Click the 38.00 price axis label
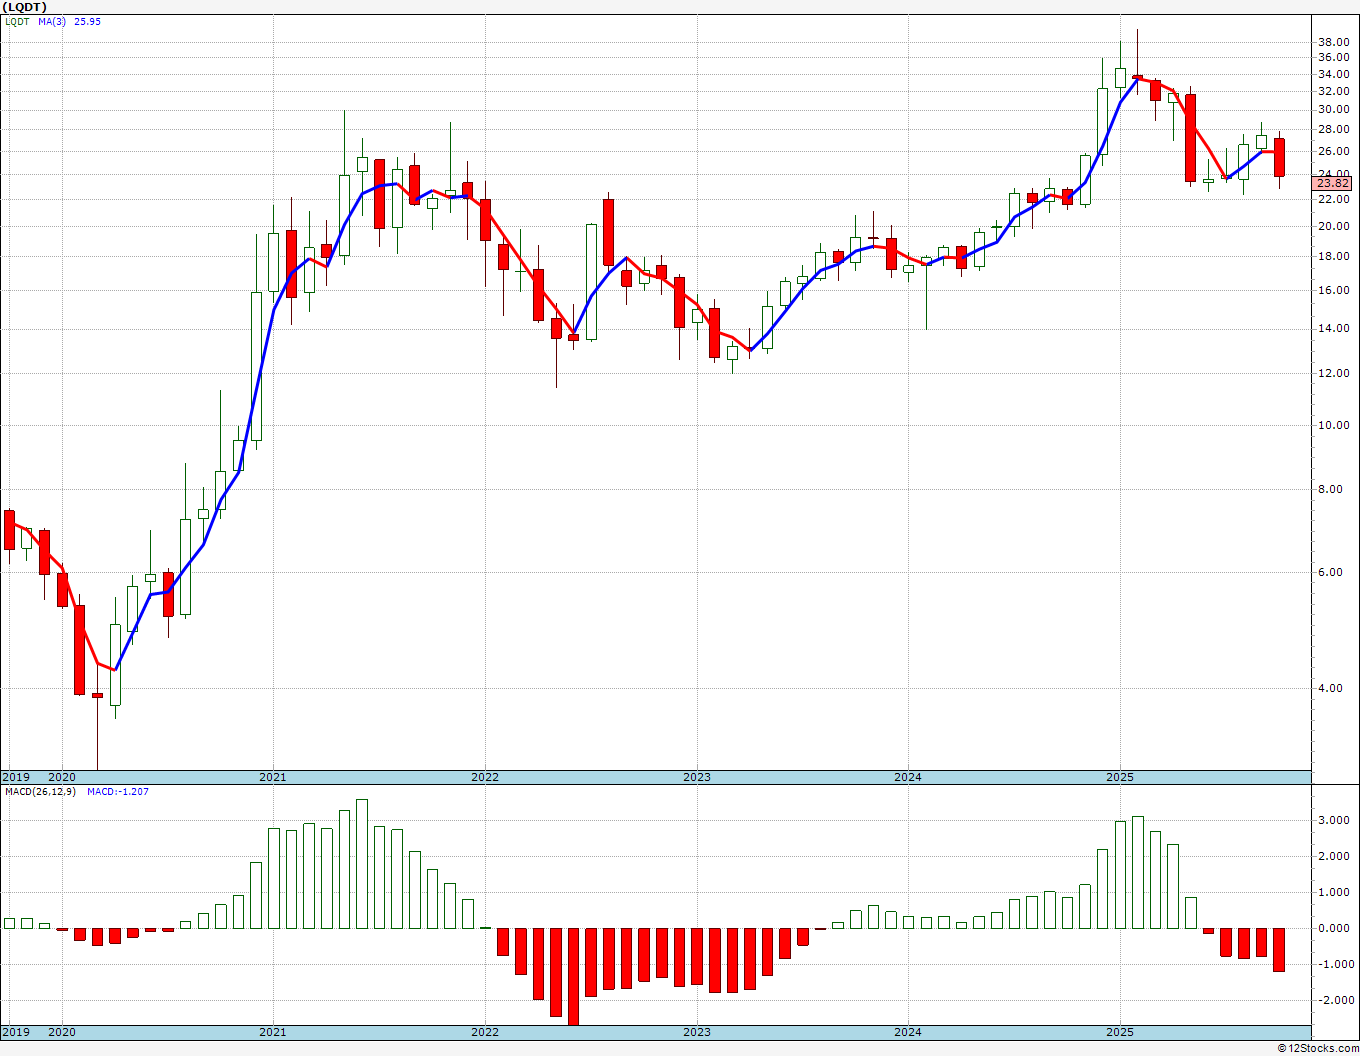Screen dimensions: 1360x1056 tap(1333, 42)
